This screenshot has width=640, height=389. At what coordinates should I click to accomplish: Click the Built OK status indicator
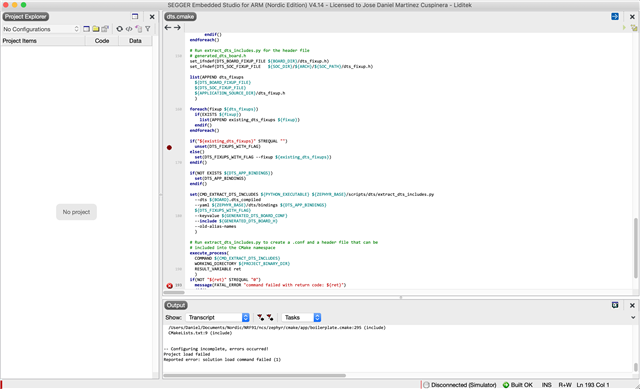coord(518,385)
